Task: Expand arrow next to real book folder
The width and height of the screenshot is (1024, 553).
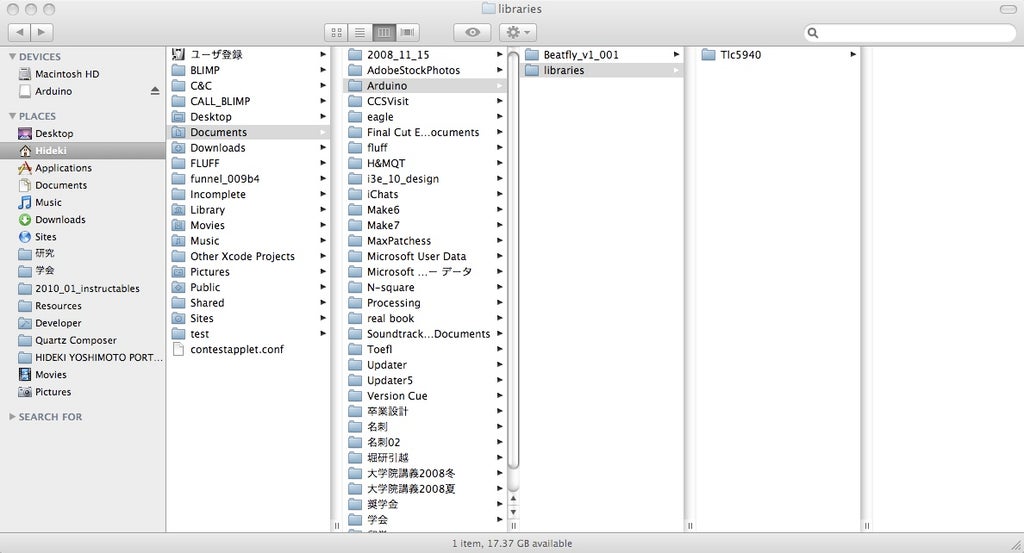Action: [500, 318]
